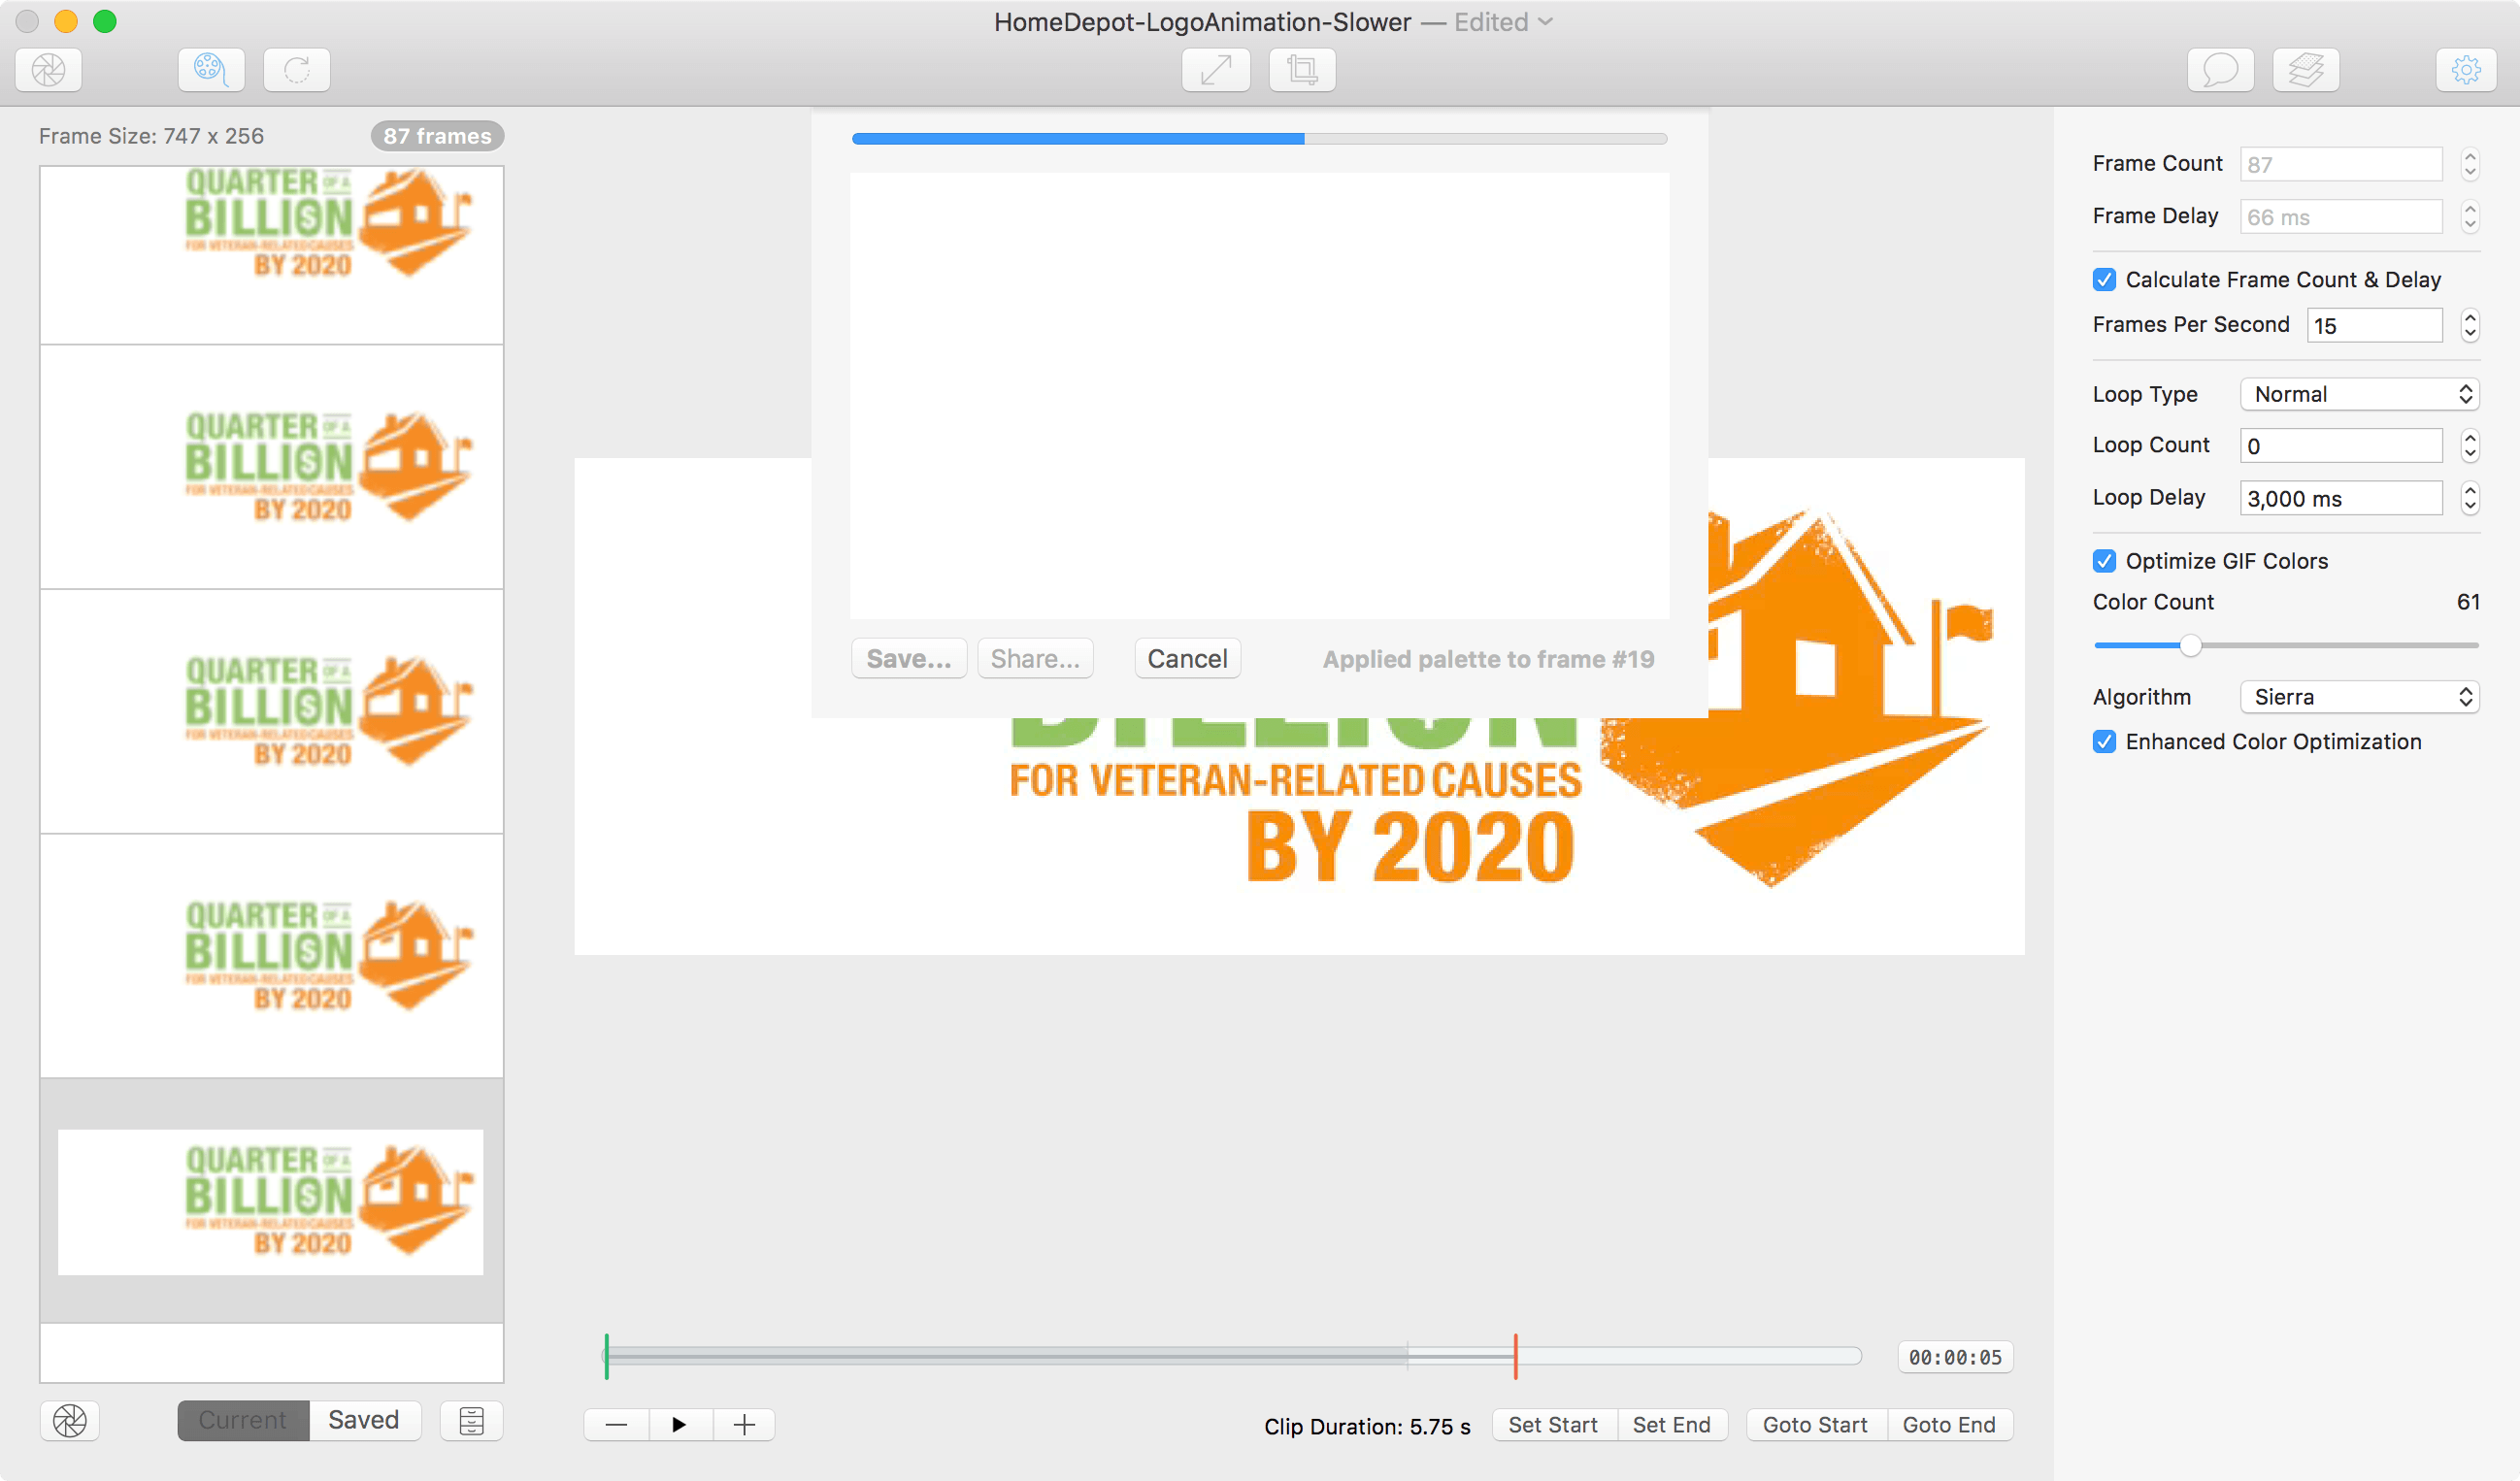Play the animation preview
The image size is (2520, 1481).
tap(680, 1425)
